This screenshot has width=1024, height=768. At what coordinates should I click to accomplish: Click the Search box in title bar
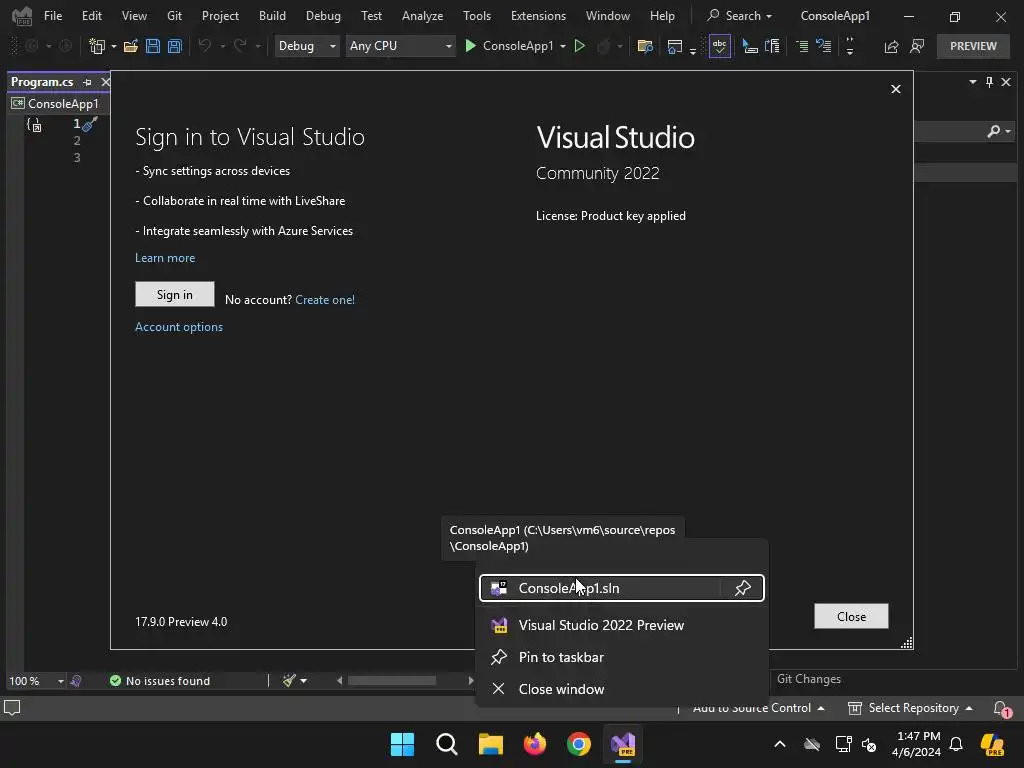pos(740,16)
